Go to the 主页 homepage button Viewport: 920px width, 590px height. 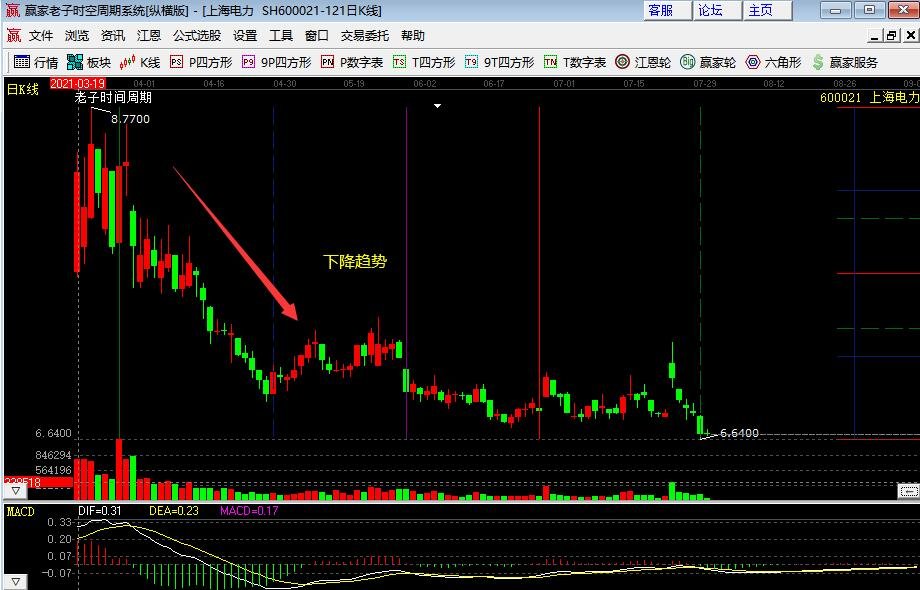click(x=767, y=10)
